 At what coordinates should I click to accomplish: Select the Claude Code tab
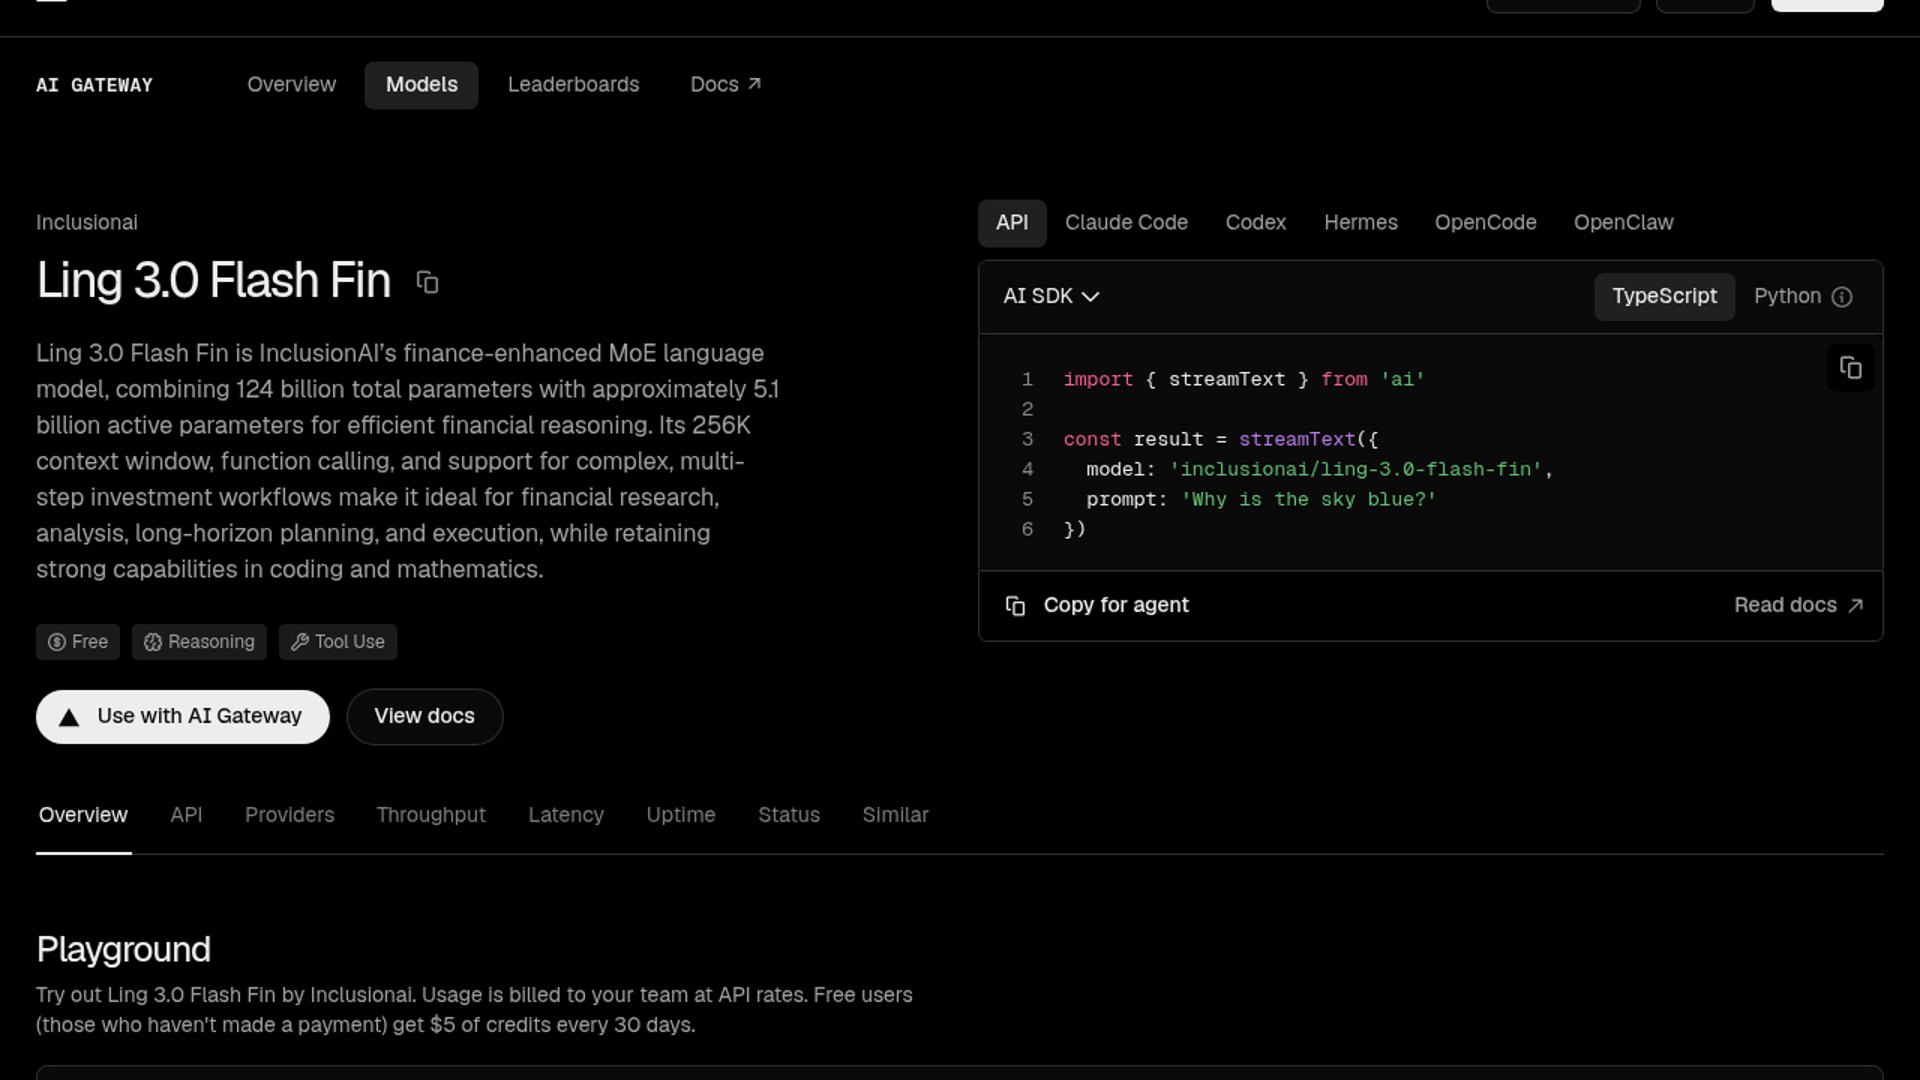pos(1126,223)
